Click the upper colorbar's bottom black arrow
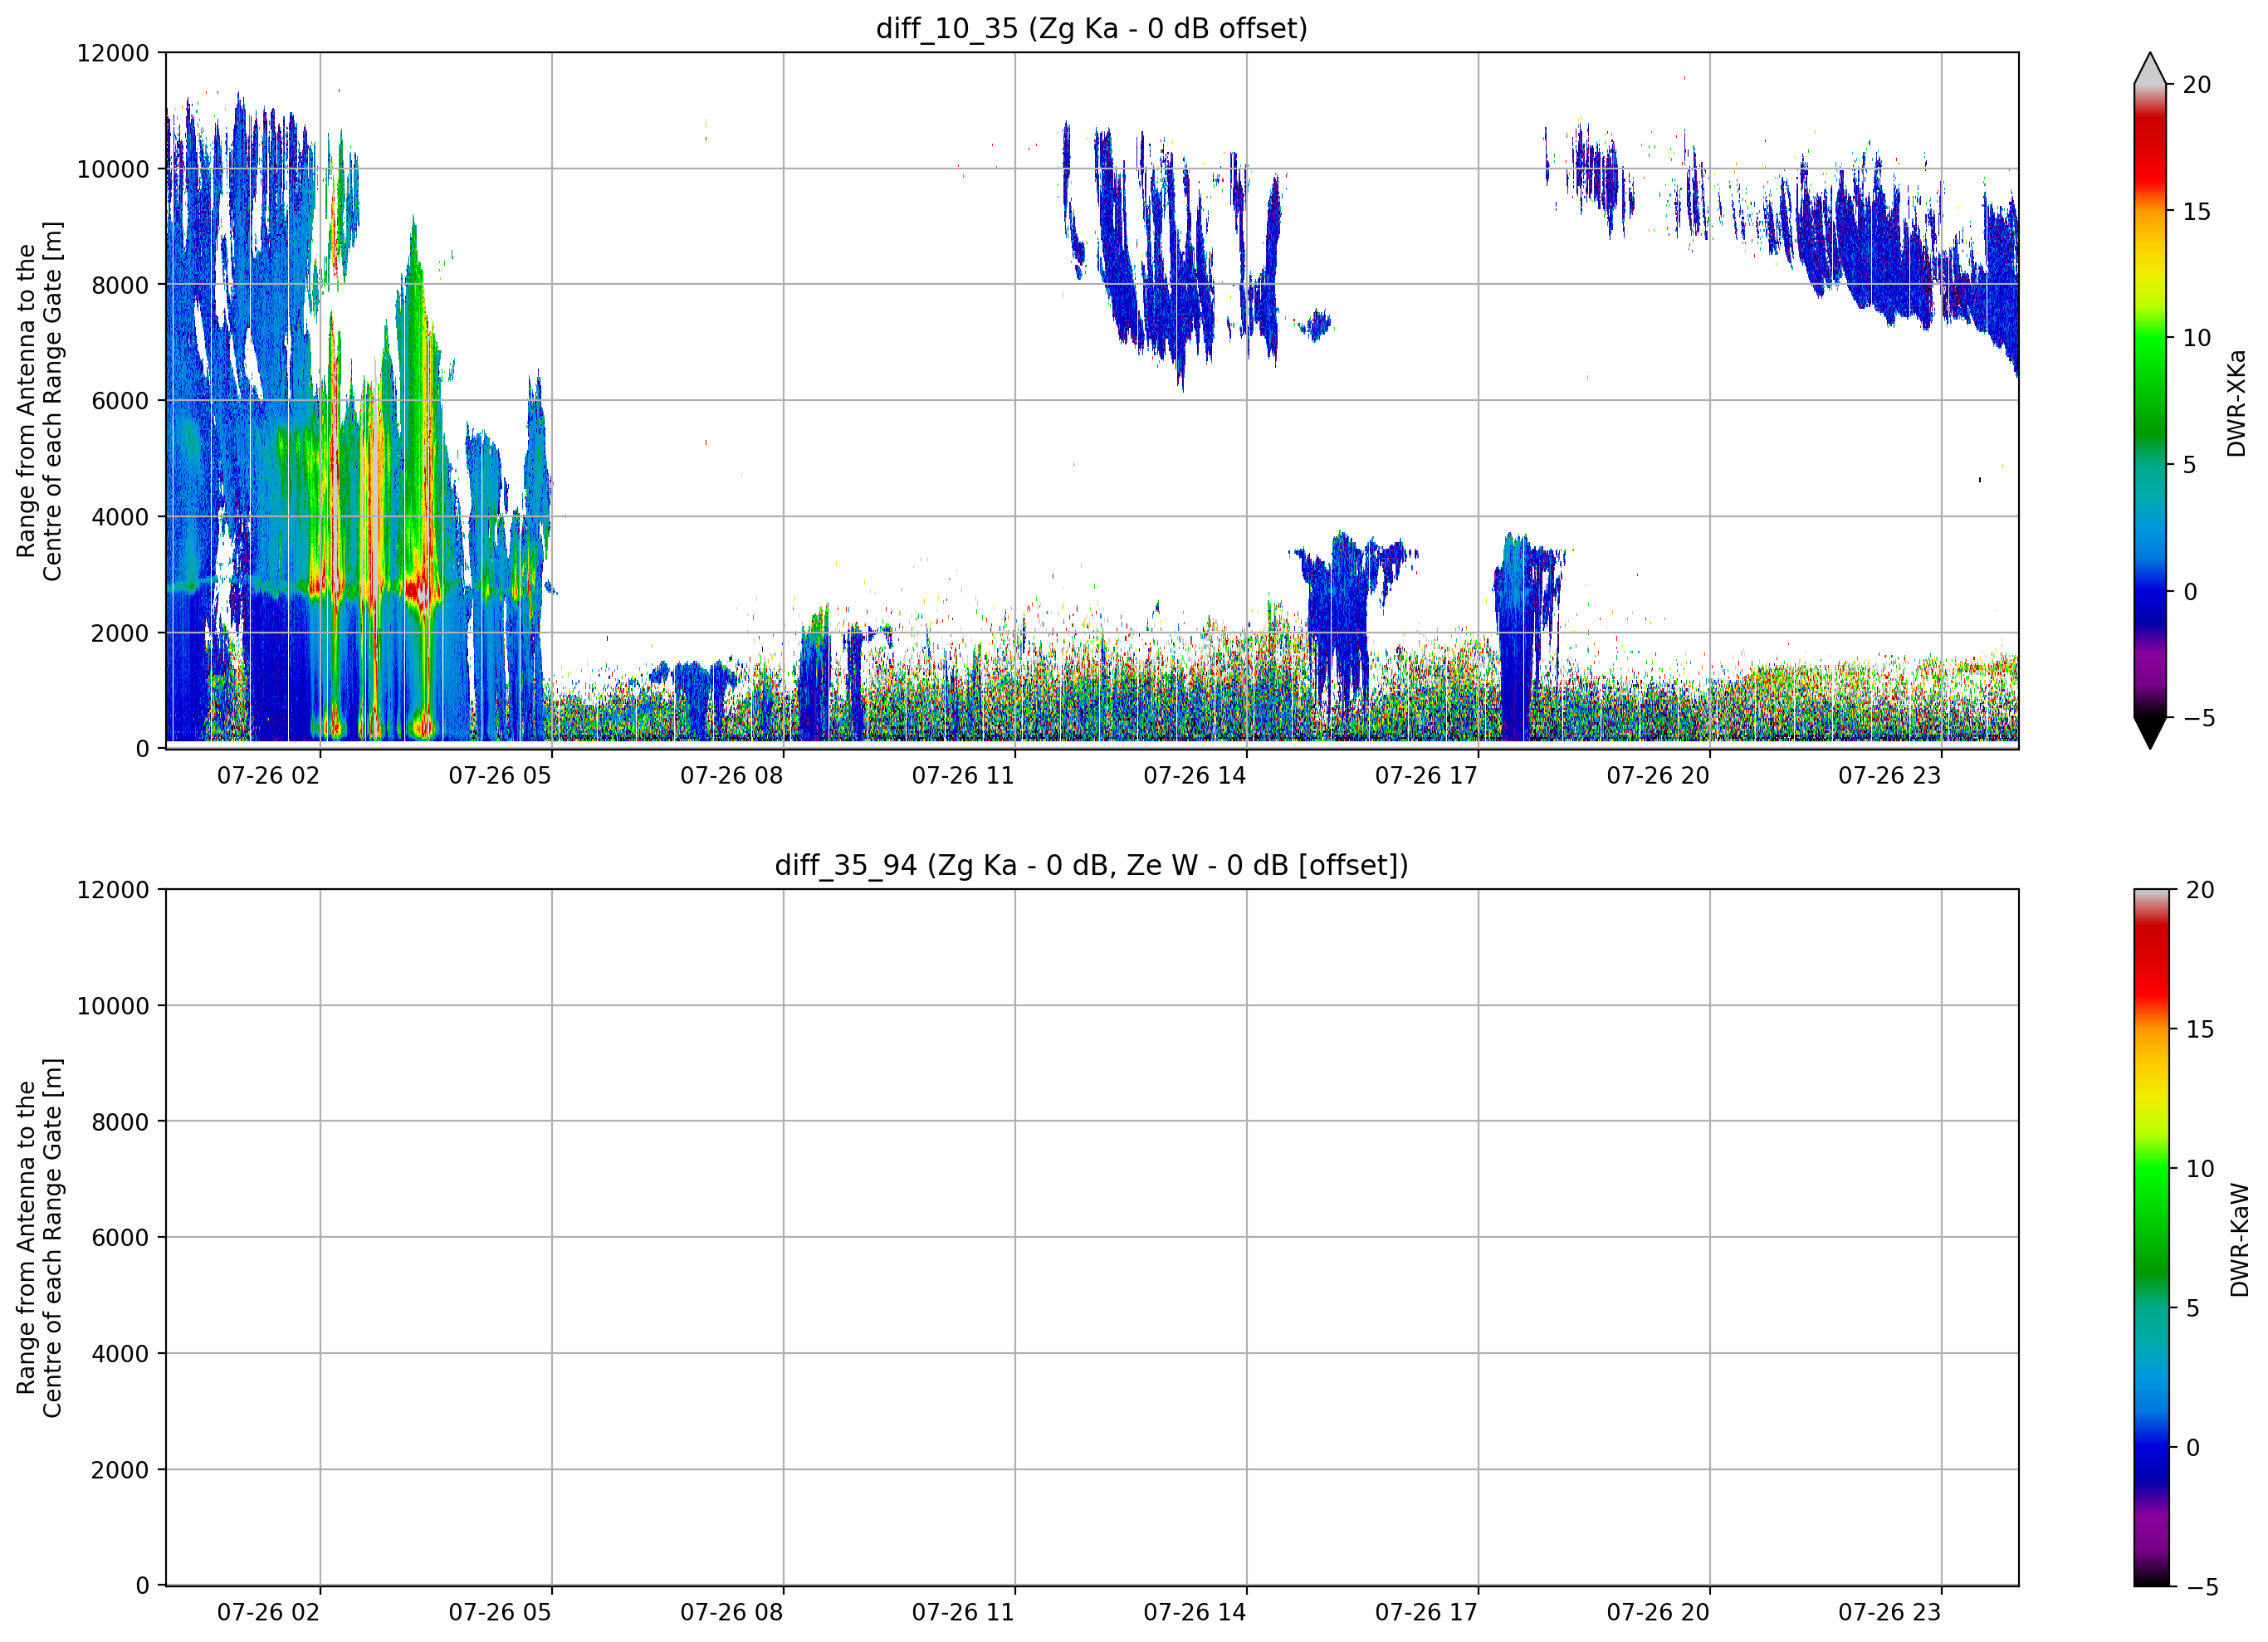The height and width of the screenshot is (1642, 2268). [2149, 733]
